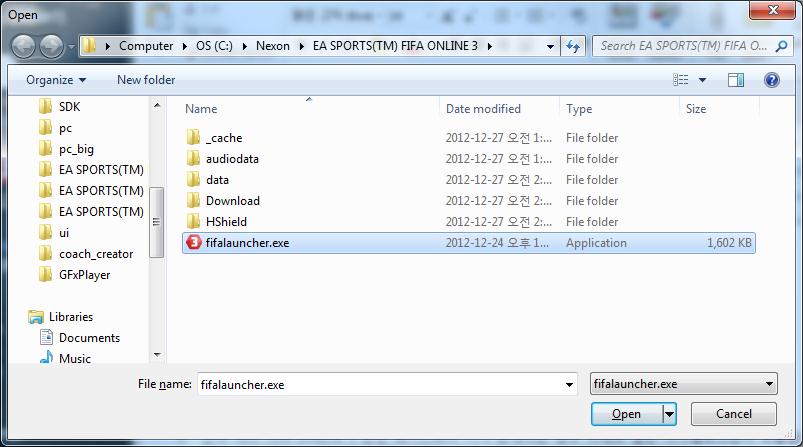Select coach_creator folder in navigation pane
This screenshot has width=803, height=447.
click(86, 253)
